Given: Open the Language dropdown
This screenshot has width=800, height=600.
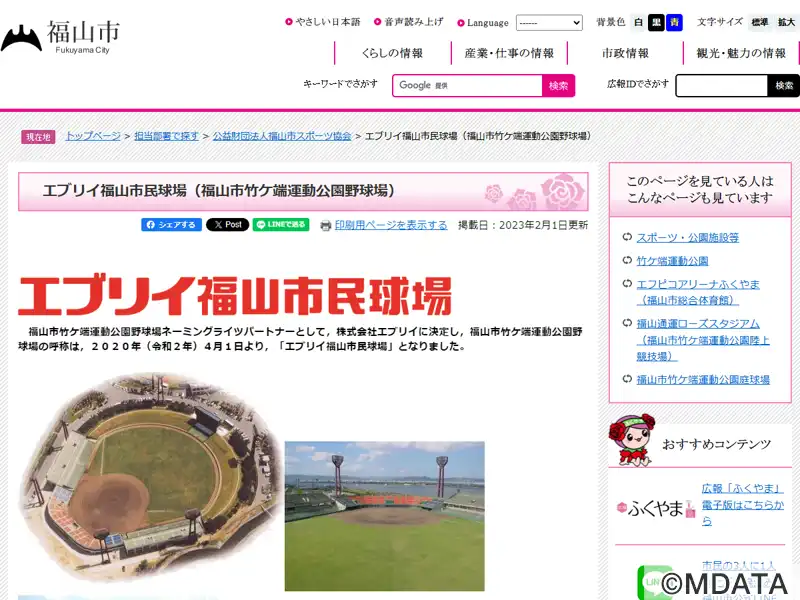Looking at the screenshot, I should pyautogui.click(x=549, y=22).
